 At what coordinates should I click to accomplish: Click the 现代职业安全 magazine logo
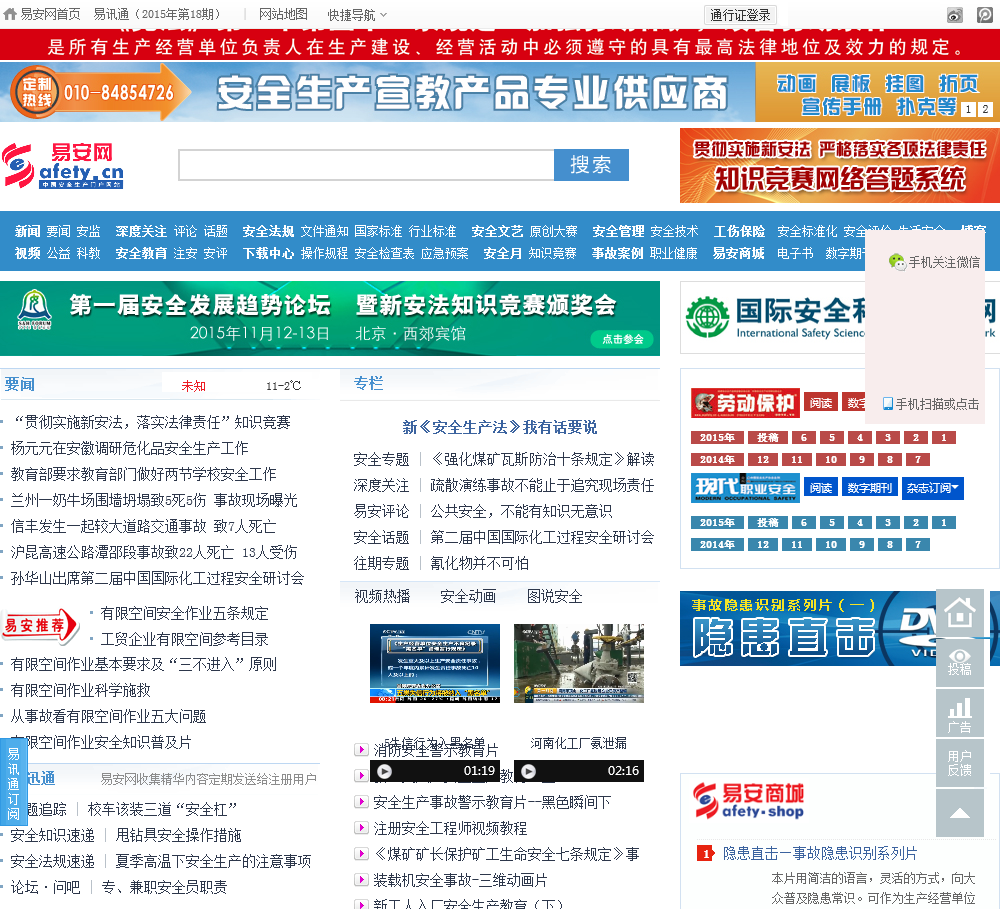[745, 488]
